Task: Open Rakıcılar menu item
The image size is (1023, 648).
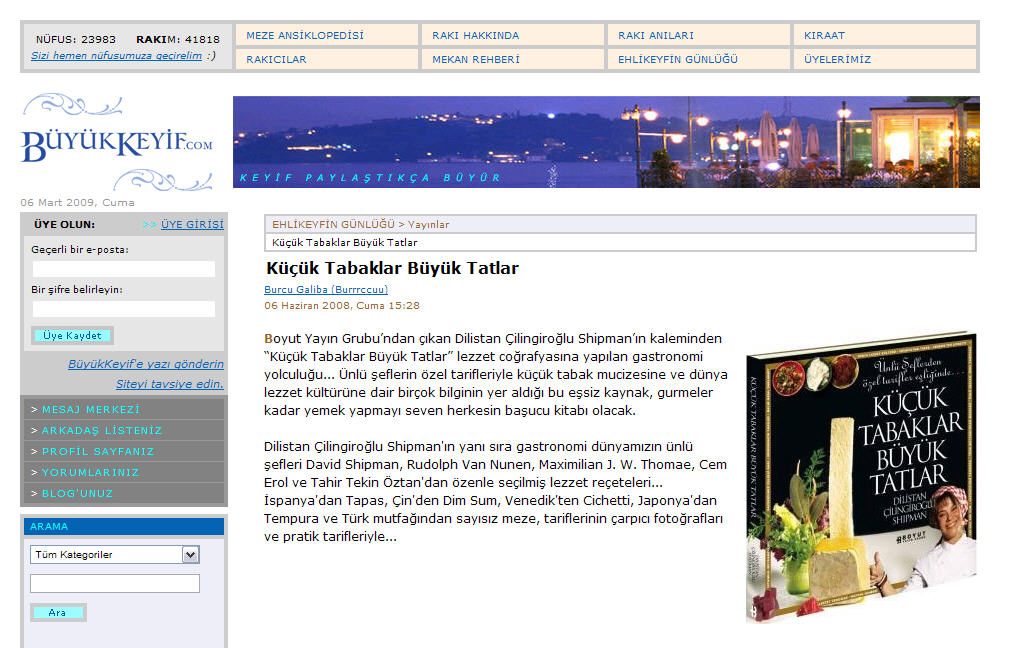Action: (276, 59)
